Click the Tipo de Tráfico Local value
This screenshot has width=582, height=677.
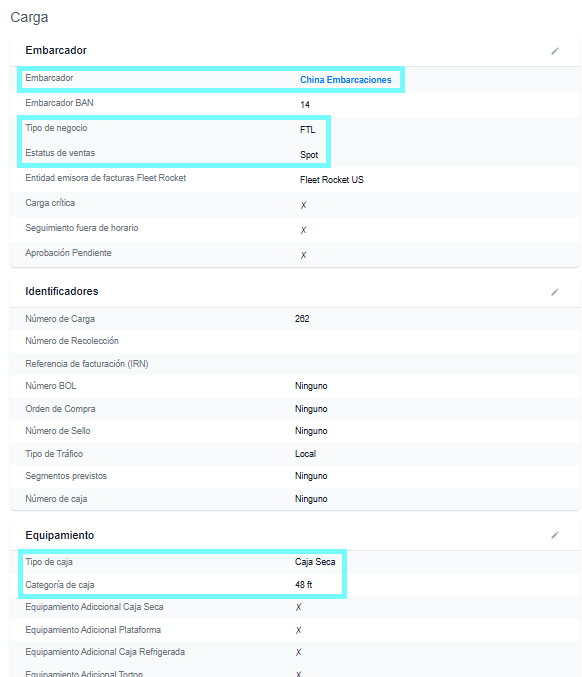click(305, 454)
